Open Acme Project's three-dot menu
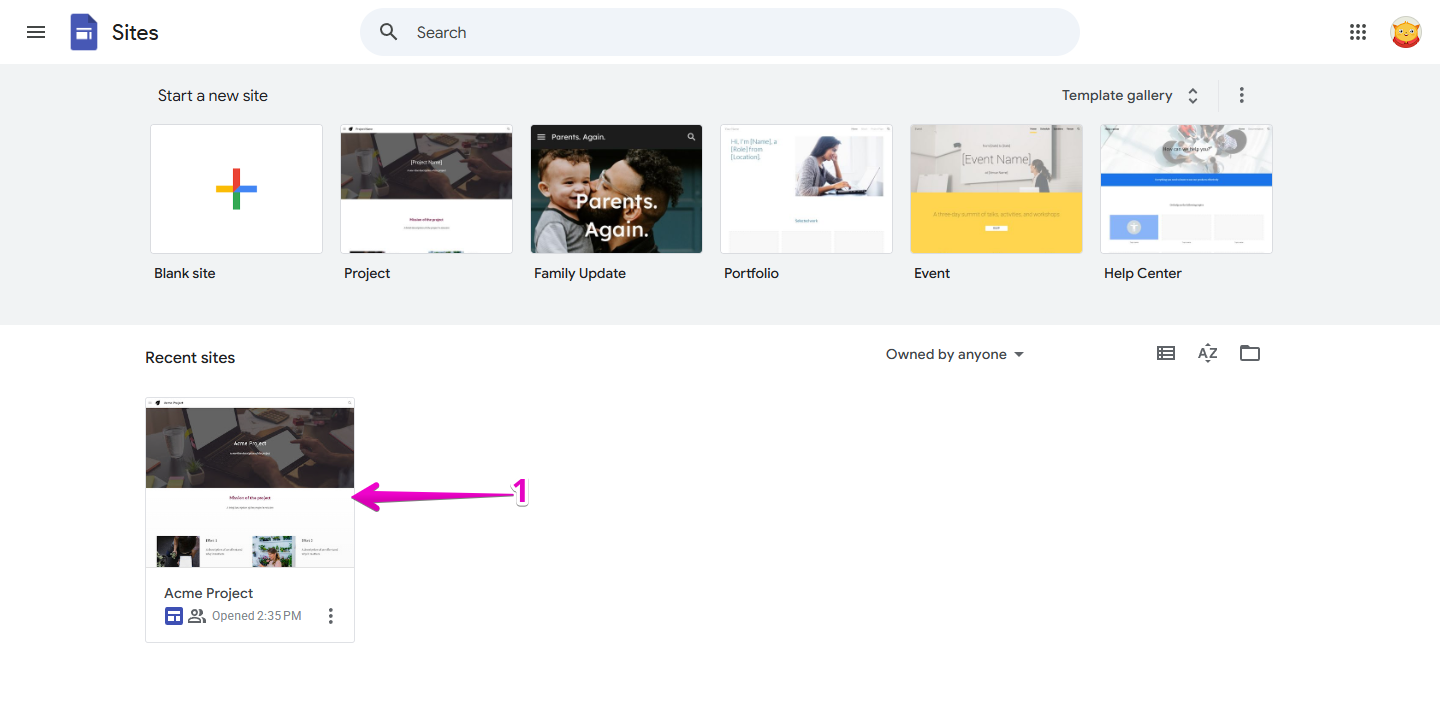This screenshot has height=724, width=1440. coord(331,616)
